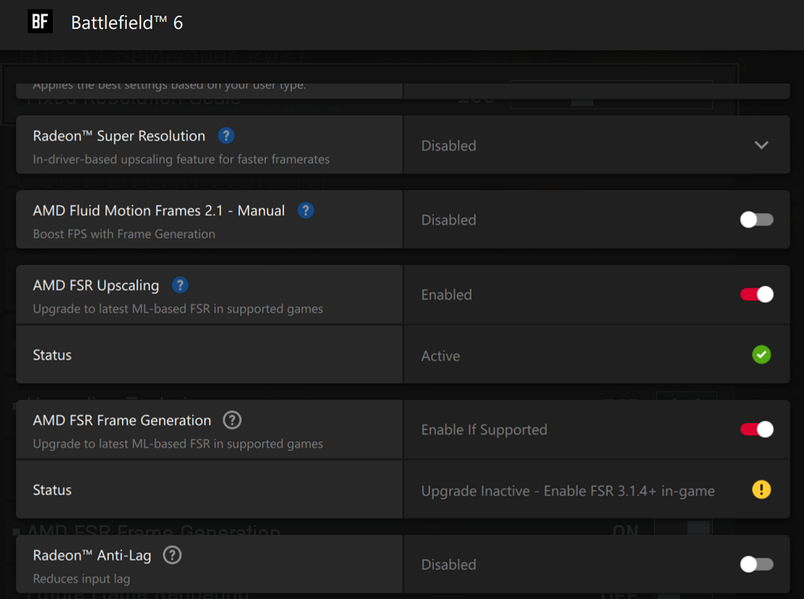Screen dimensions: 804x599
Task: Open AMD FSR Frame Generation help icon
Action: click(232, 420)
